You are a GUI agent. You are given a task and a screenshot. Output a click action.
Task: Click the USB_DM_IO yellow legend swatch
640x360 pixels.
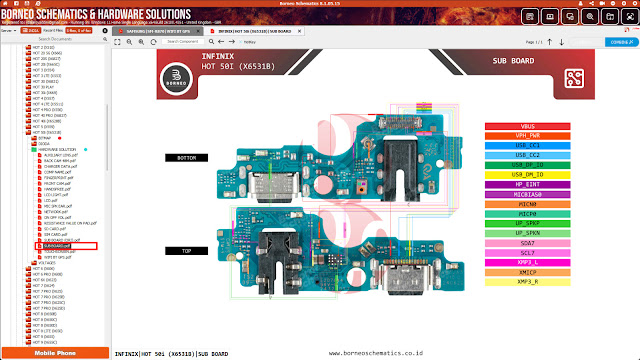point(527,175)
